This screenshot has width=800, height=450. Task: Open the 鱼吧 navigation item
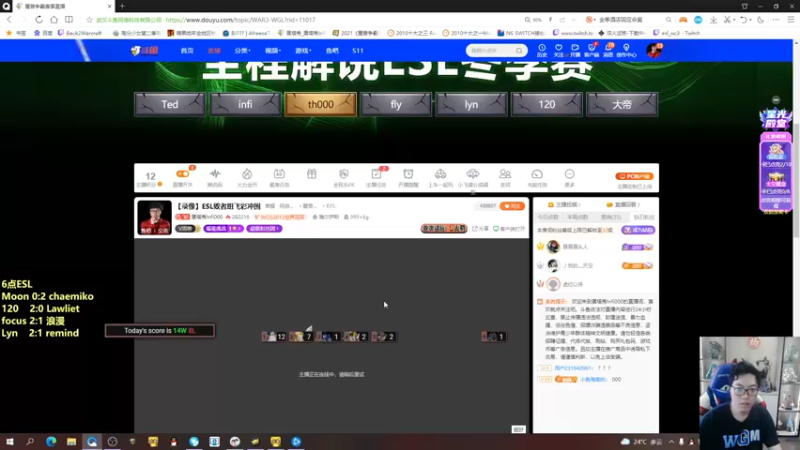(332, 51)
